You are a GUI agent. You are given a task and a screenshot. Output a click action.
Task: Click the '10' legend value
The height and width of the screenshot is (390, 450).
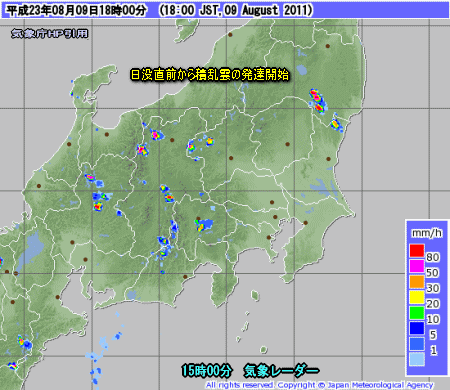[433, 319]
